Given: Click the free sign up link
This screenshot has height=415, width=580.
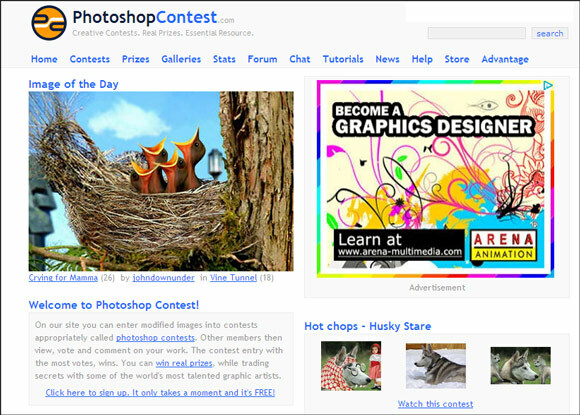Looking at the screenshot, I should pos(160,393).
